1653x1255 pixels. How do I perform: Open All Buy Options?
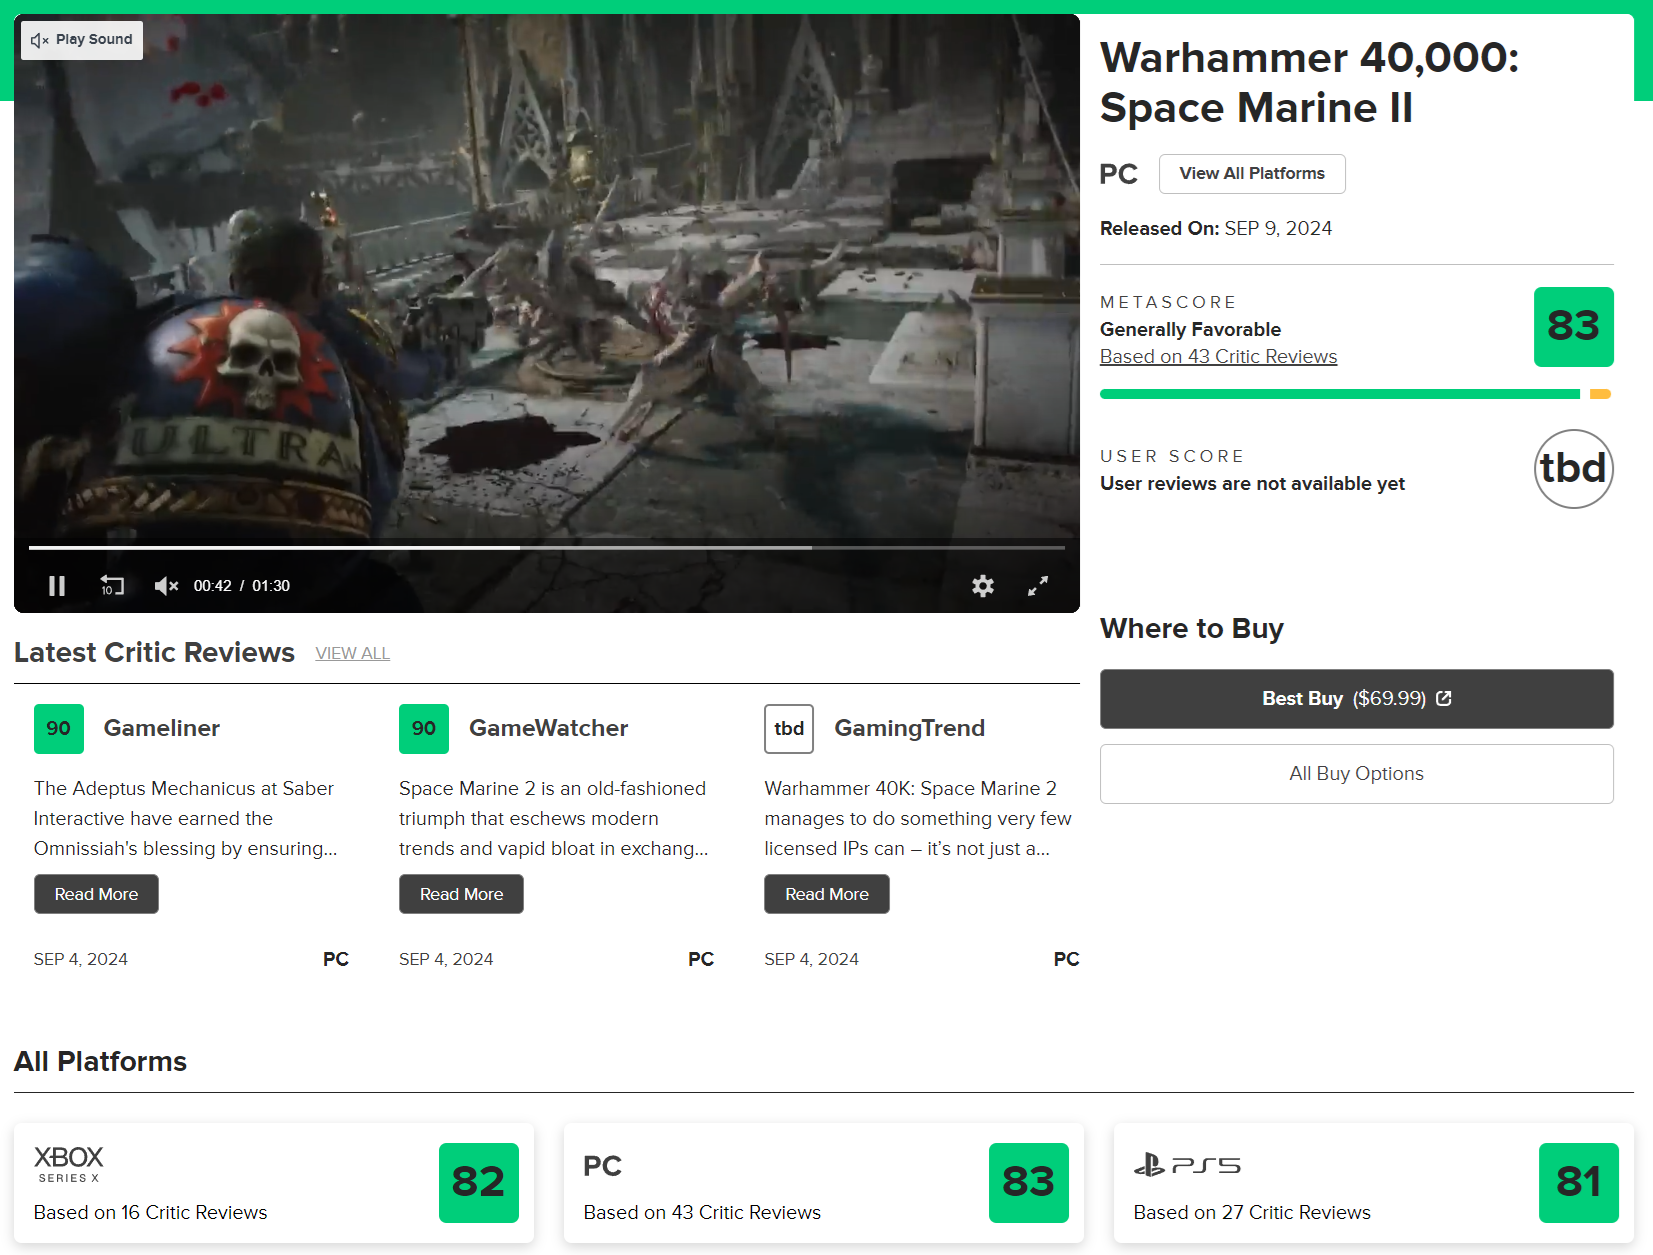coord(1356,774)
